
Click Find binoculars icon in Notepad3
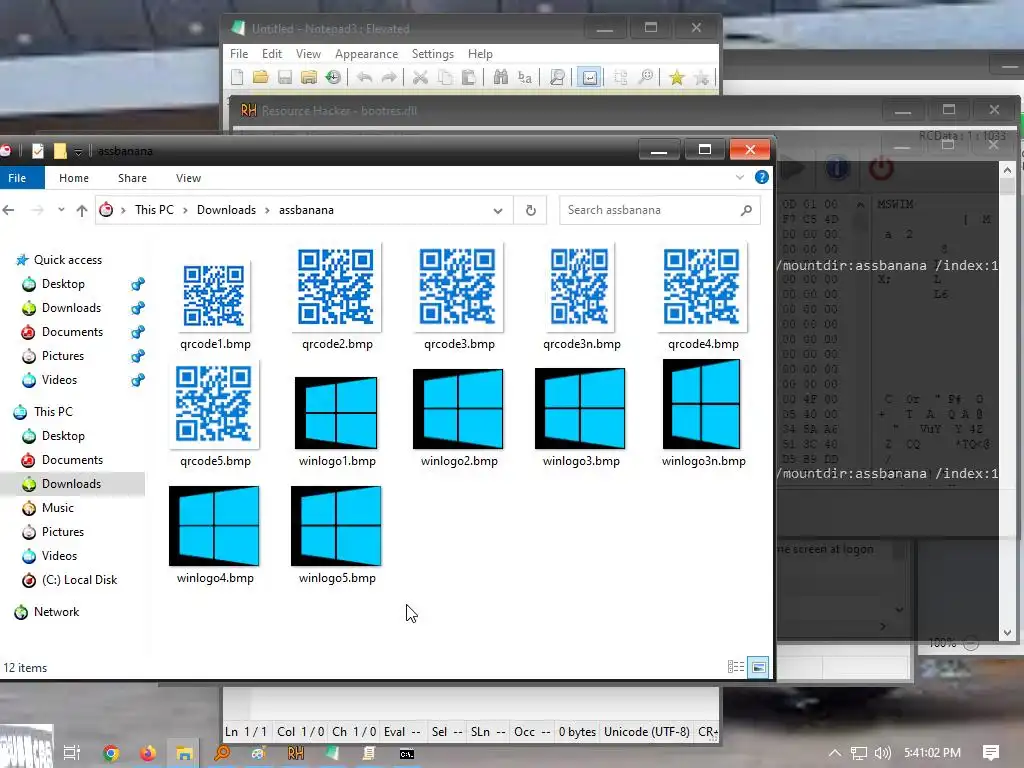(501, 78)
